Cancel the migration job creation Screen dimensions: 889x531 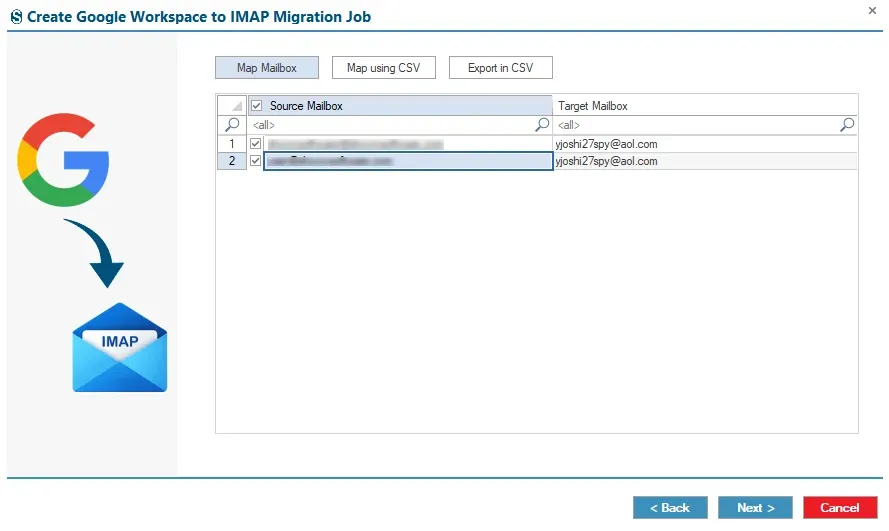coord(840,507)
